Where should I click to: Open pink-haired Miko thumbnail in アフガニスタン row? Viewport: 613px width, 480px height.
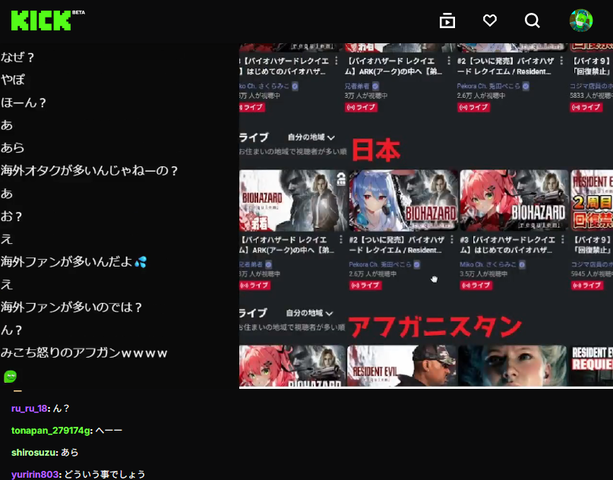tap(292, 365)
